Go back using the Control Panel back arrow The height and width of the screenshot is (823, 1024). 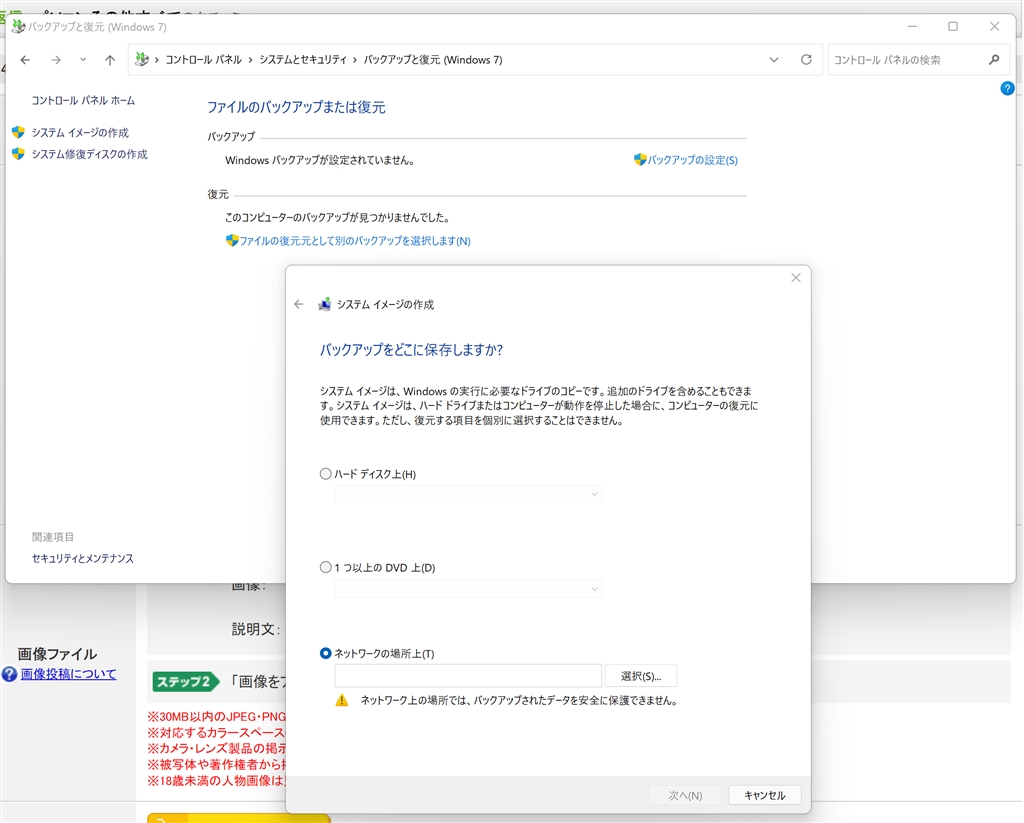[25, 60]
